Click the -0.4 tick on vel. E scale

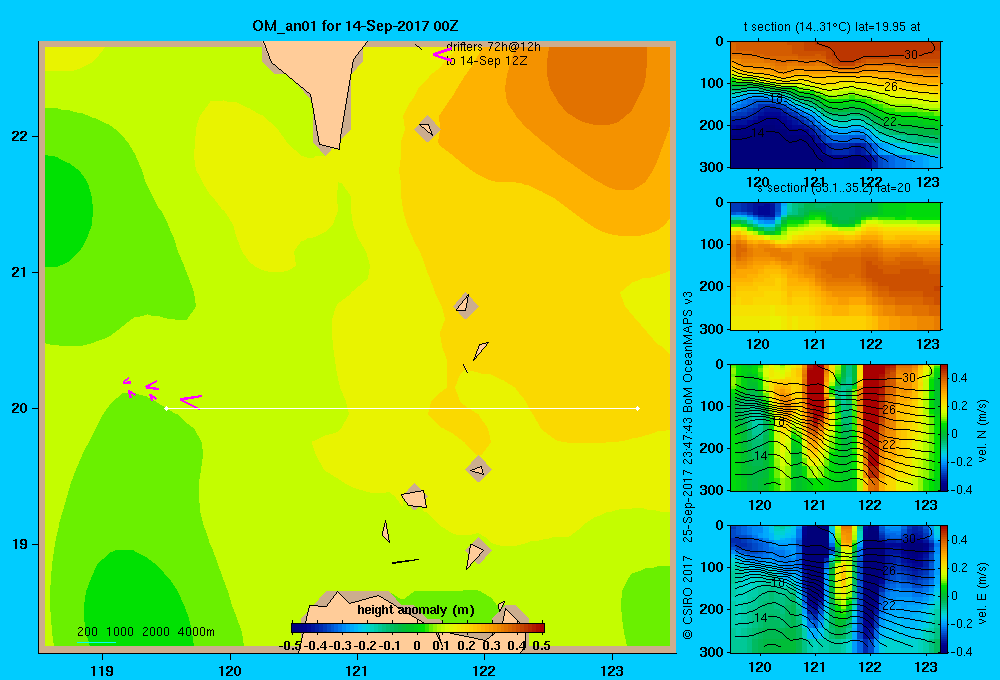[961, 651]
